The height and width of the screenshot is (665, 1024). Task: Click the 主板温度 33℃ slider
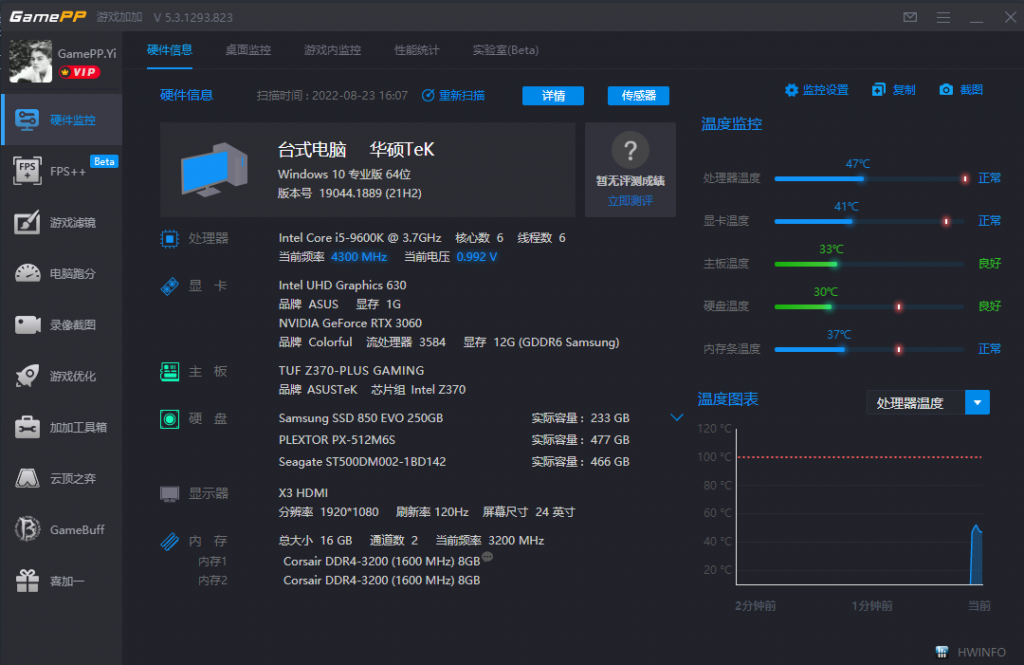[869, 264]
